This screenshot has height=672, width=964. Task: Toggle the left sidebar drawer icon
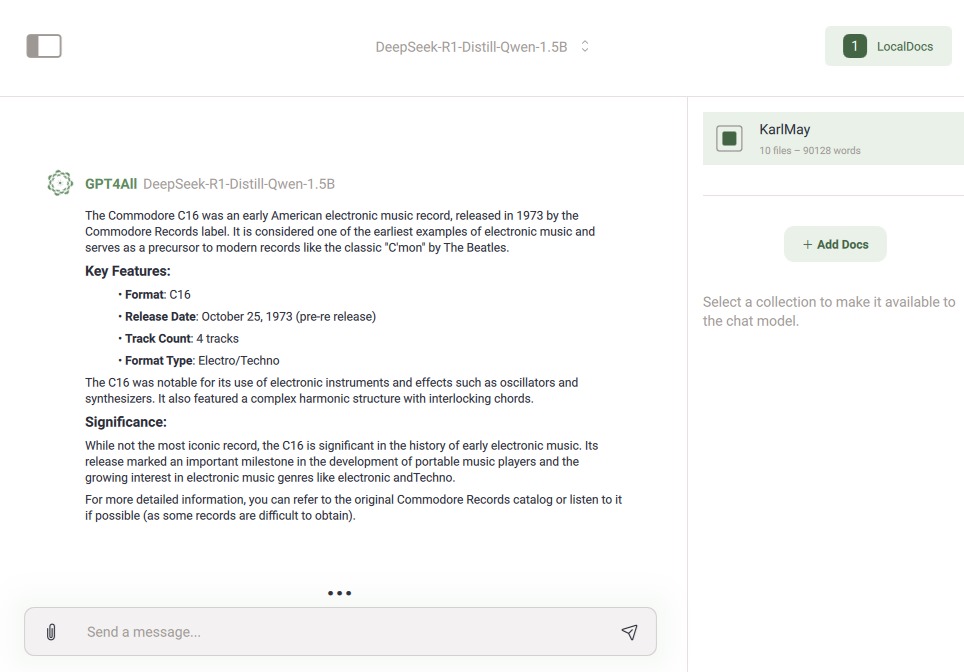(x=44, y=46)
